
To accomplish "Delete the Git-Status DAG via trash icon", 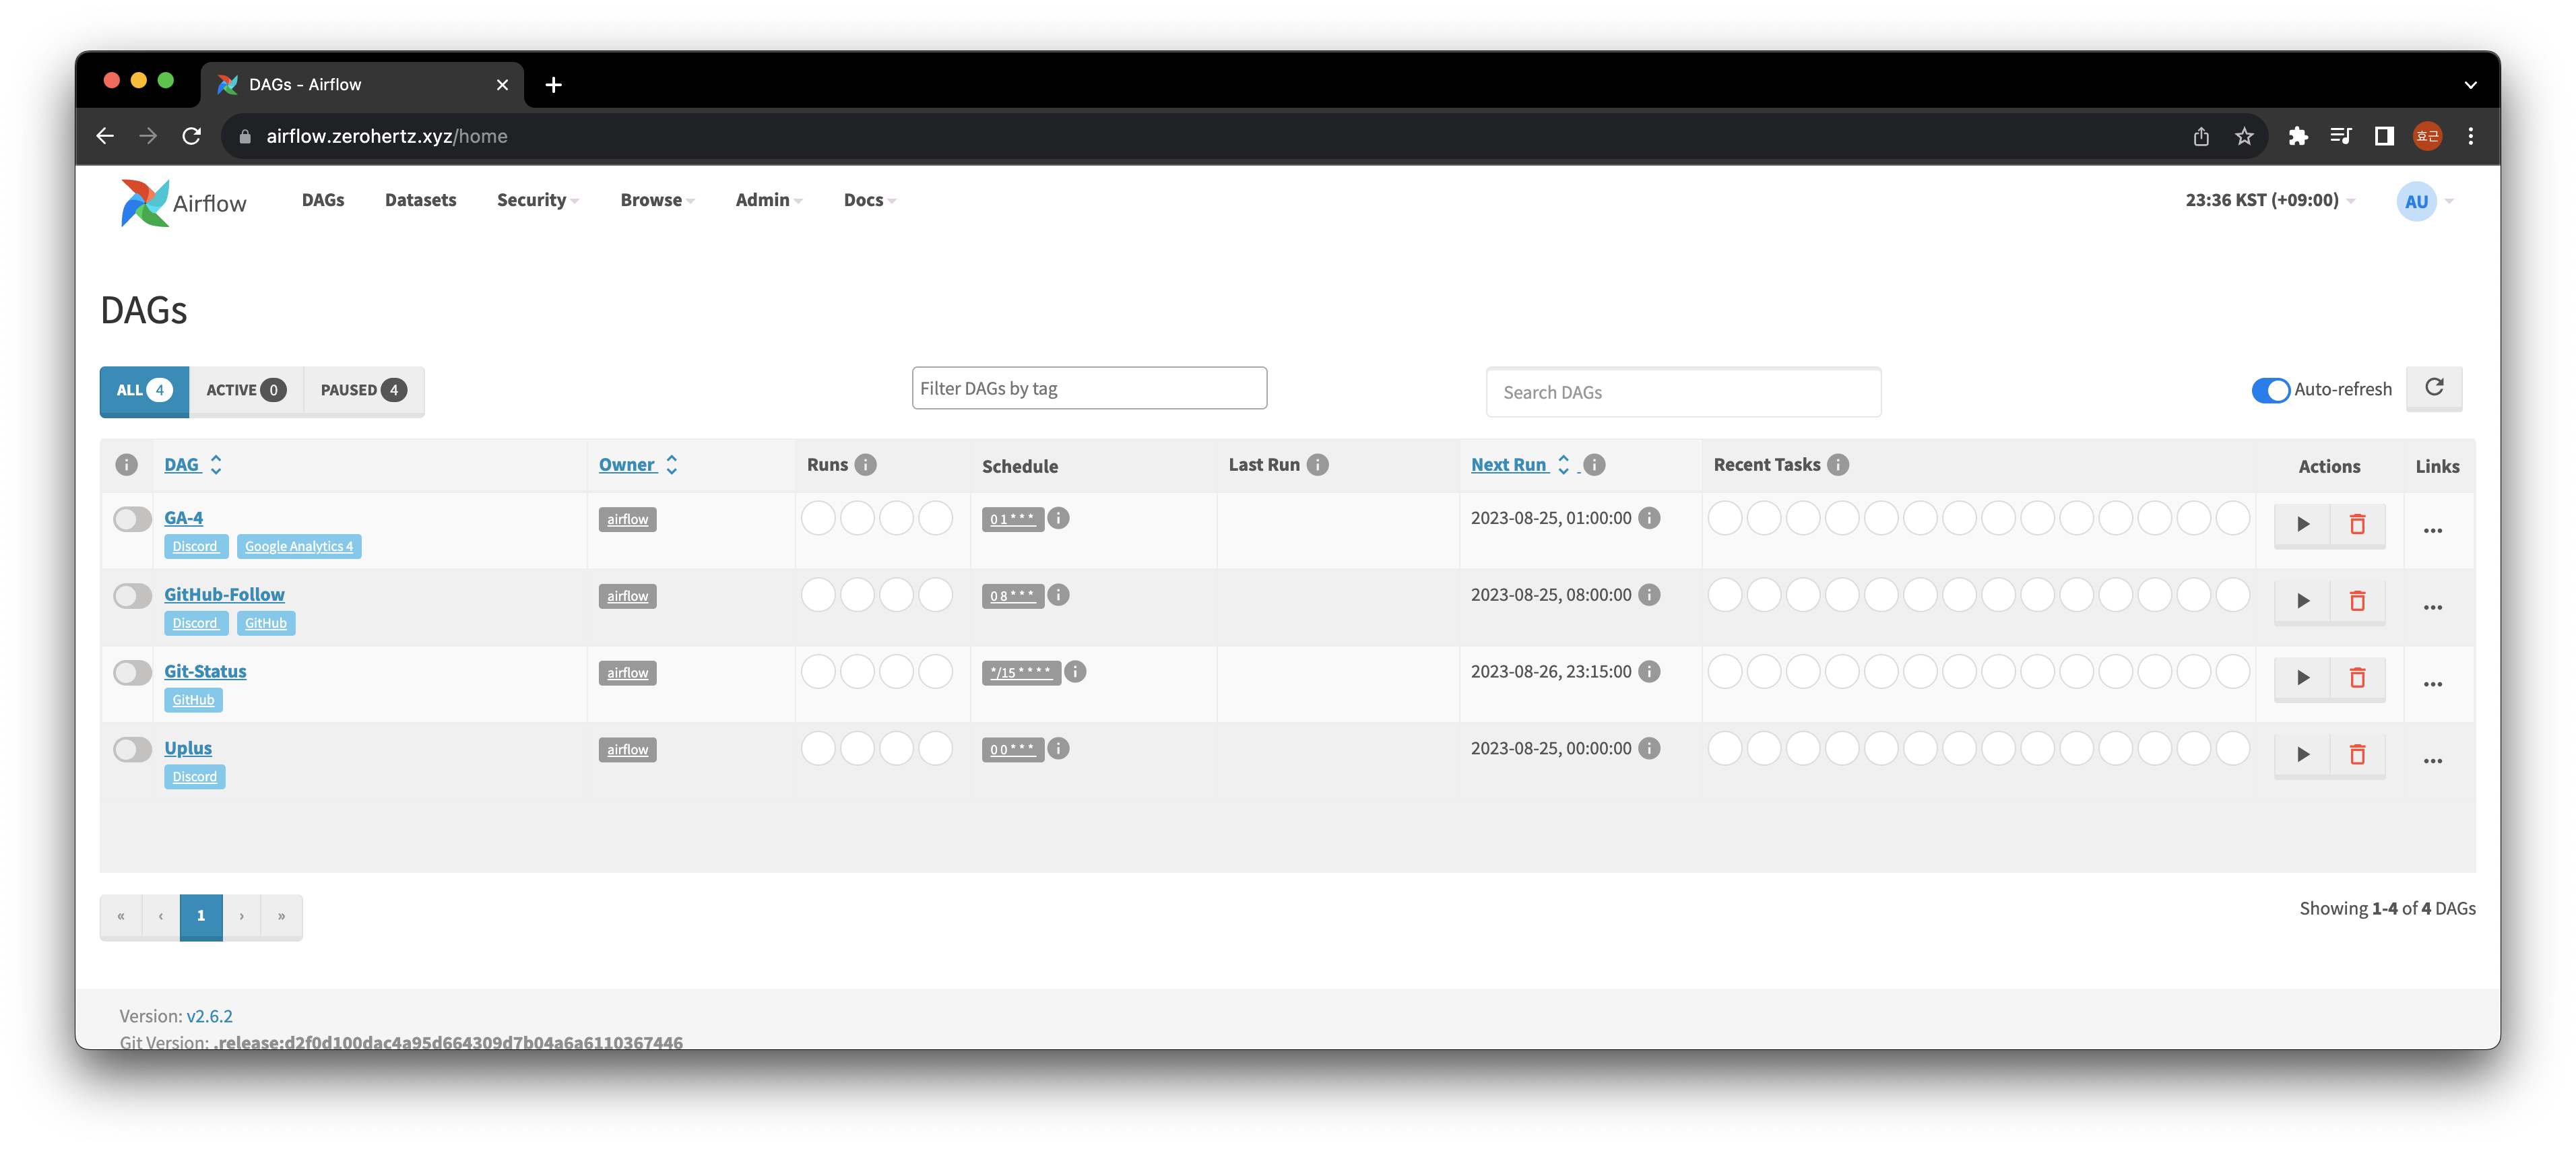I will (2357, 678).
